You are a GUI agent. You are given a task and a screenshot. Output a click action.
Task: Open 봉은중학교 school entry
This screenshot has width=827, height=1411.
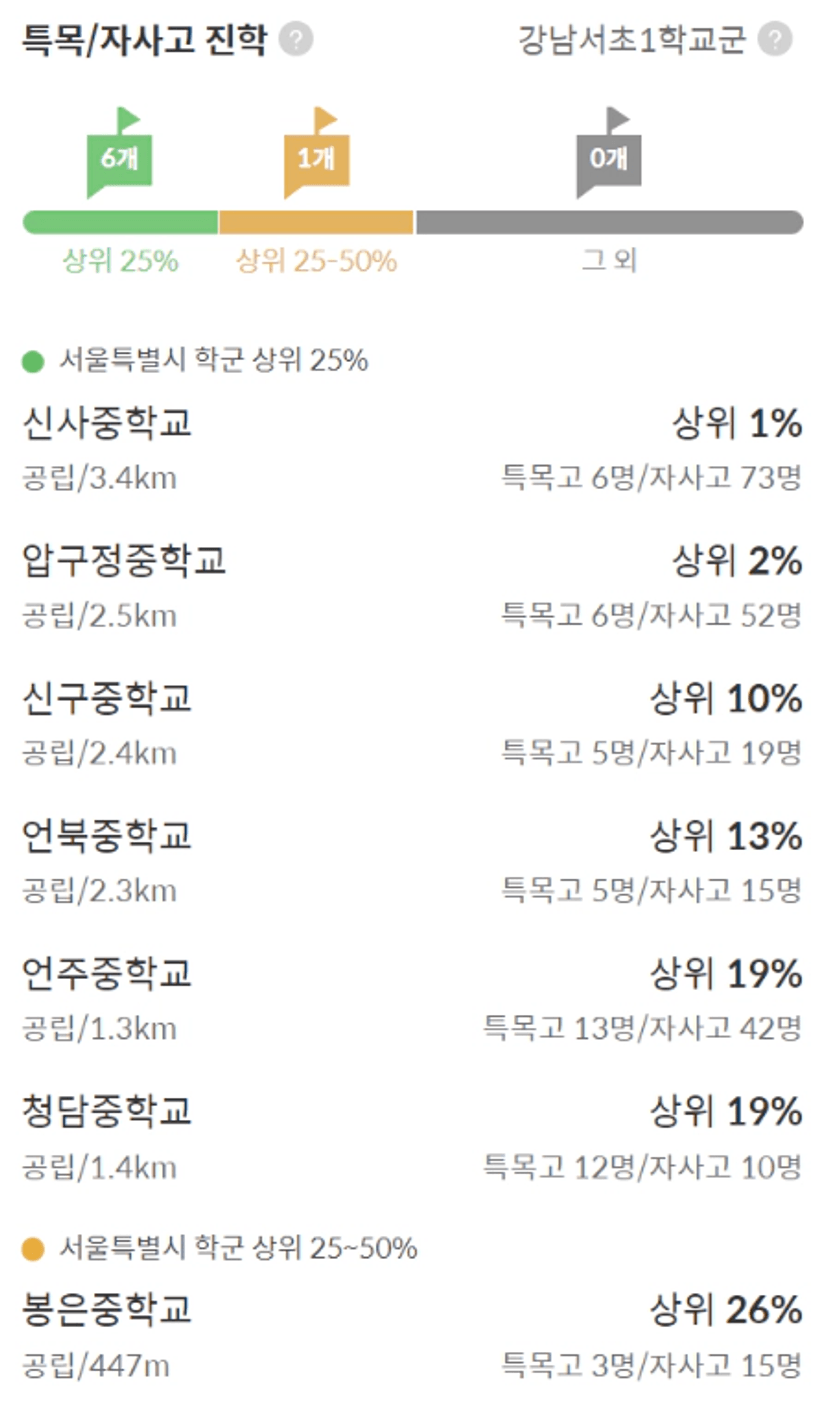[107, 1310]
